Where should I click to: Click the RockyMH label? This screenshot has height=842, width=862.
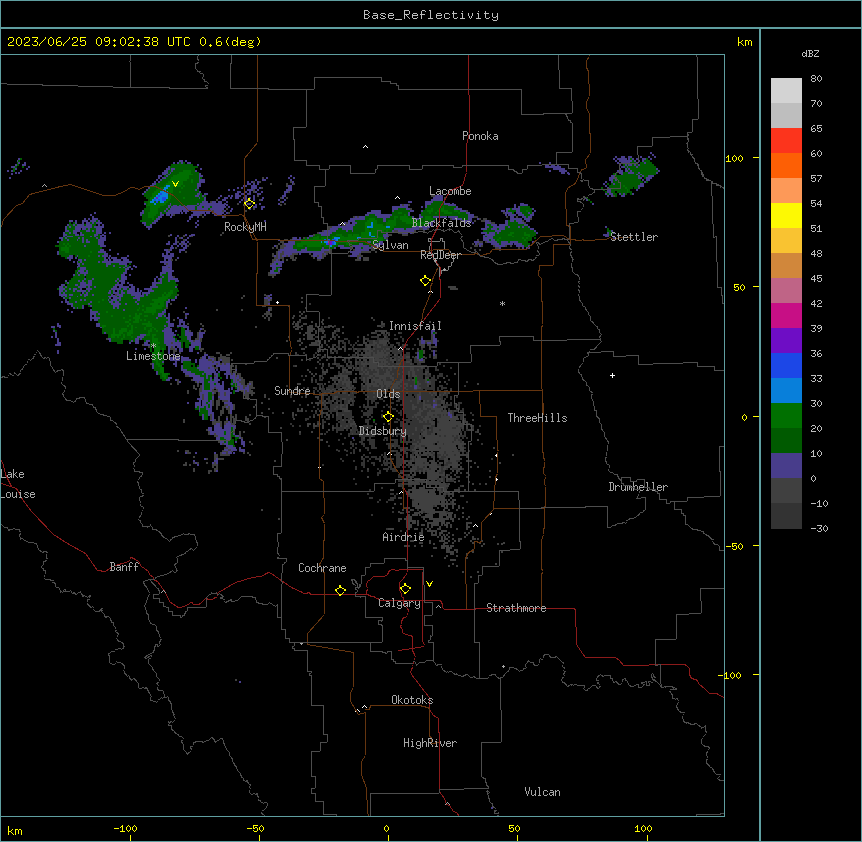pyautogui.click(x=245, y=227)
